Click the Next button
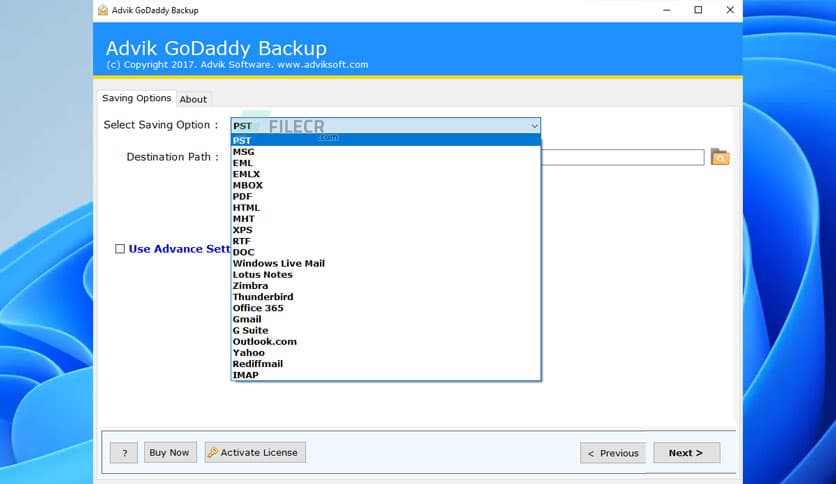This screenshot has width=836, height=484. click(x=686, y=453)
